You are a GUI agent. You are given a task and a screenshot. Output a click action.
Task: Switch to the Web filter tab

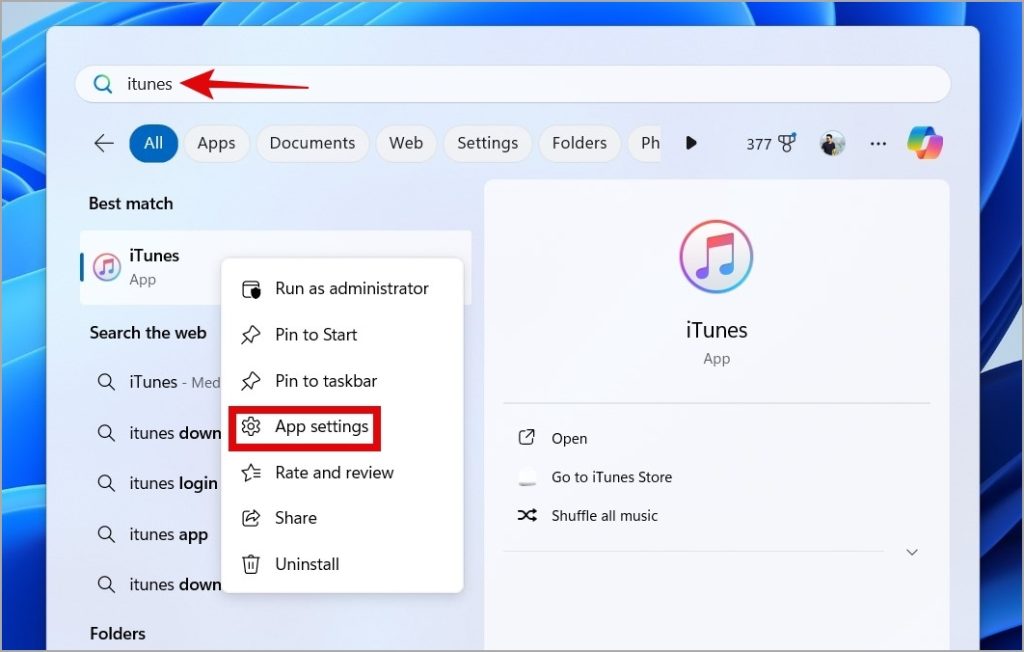tap(406, 143)
